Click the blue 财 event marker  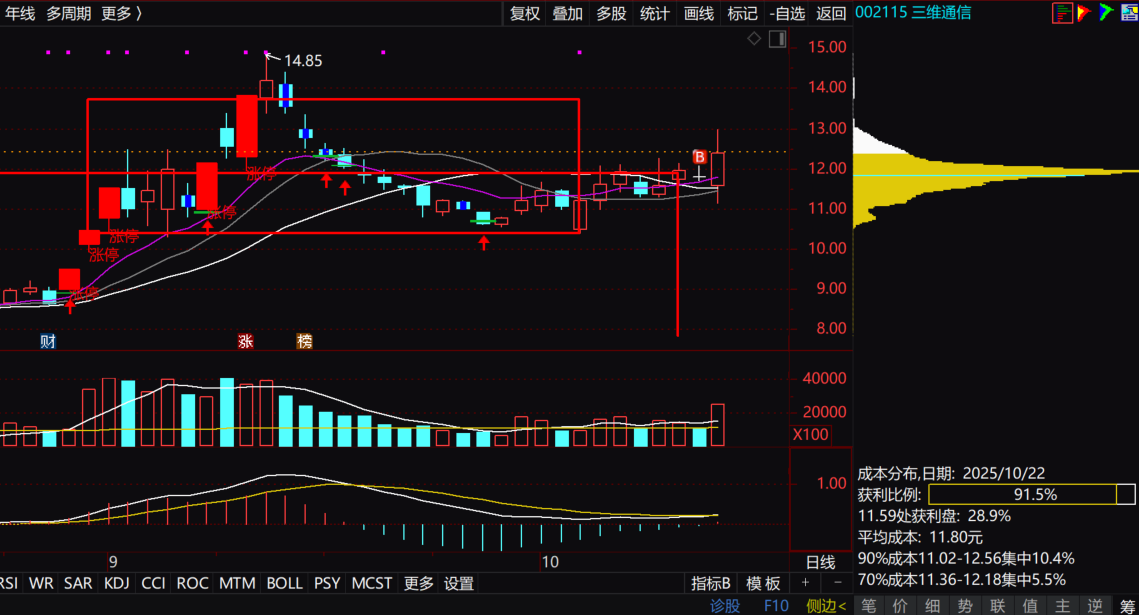[48, 341]
